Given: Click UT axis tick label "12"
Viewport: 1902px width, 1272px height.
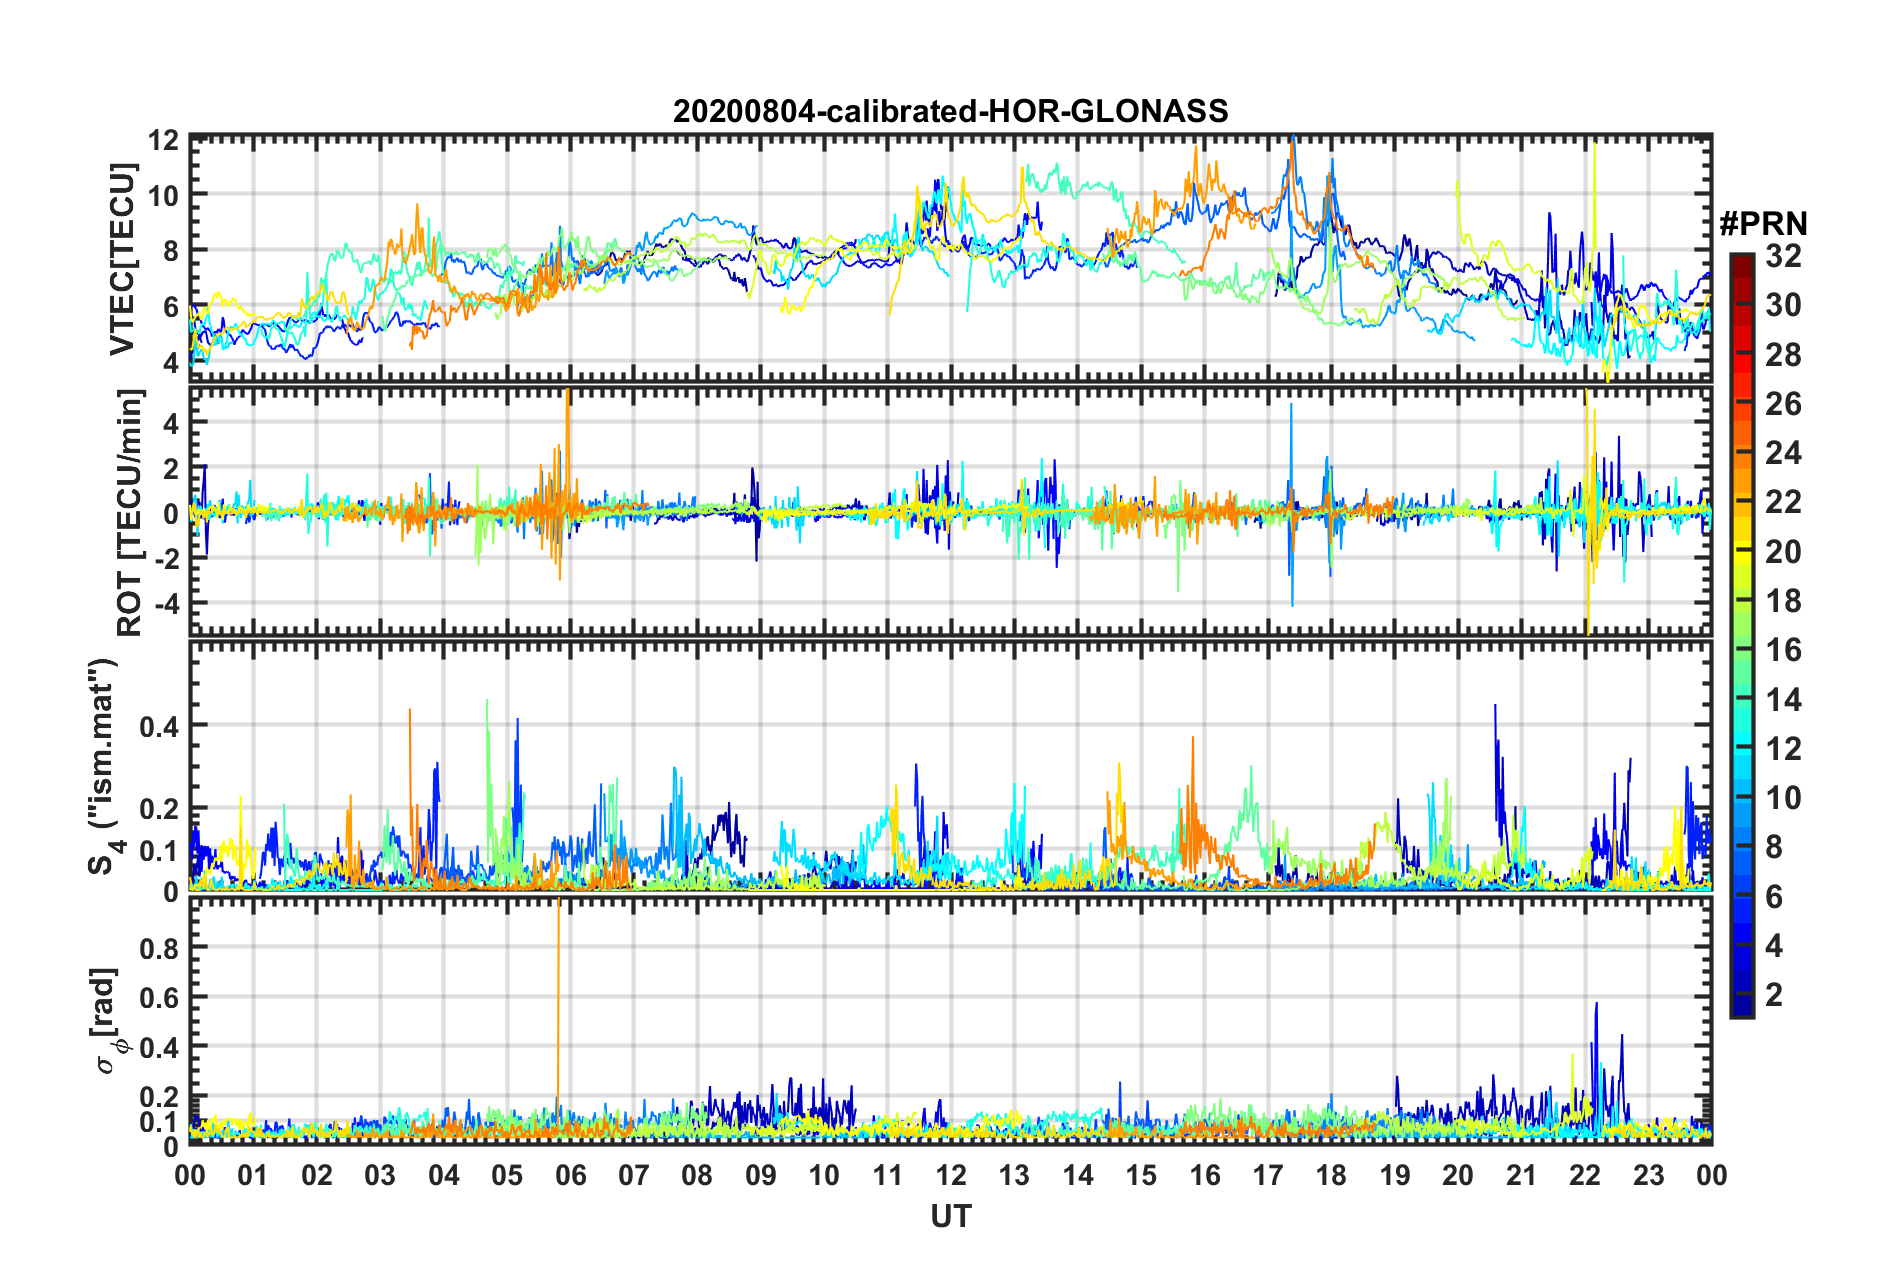Looking at the screenshot, I should 951,1175.
